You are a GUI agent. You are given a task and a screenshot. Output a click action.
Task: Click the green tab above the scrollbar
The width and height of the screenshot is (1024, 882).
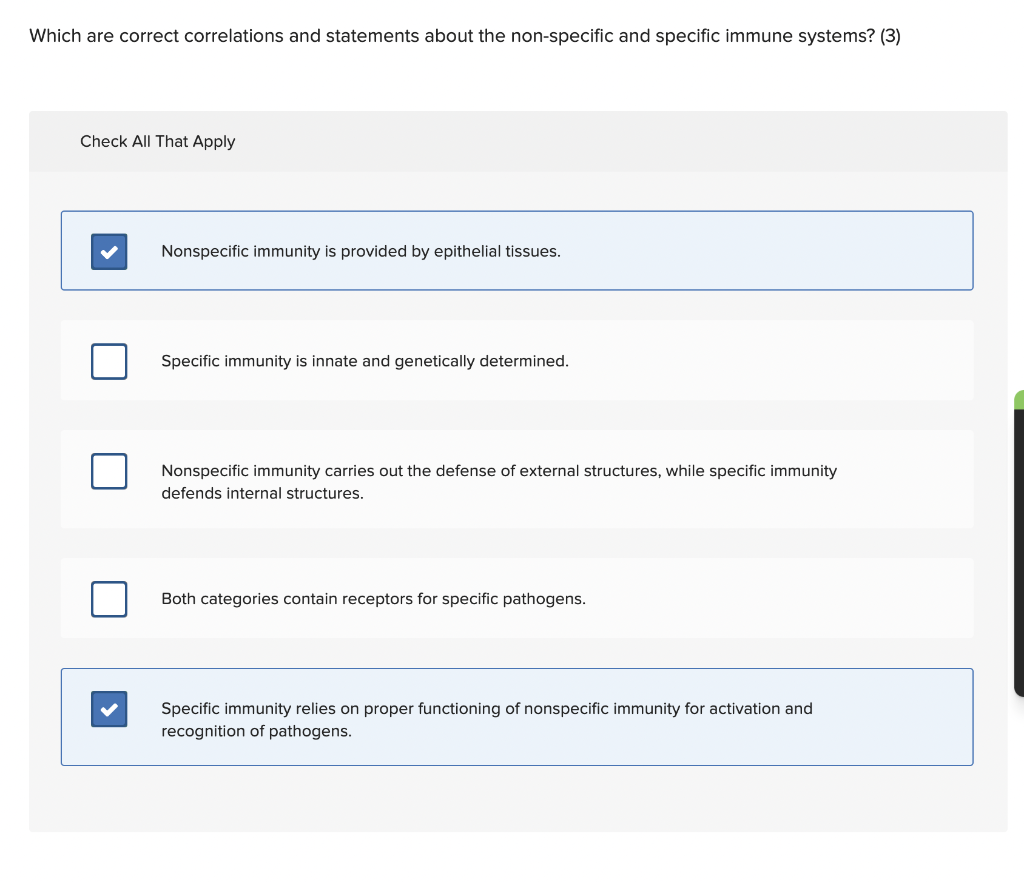pos(1018,400)
